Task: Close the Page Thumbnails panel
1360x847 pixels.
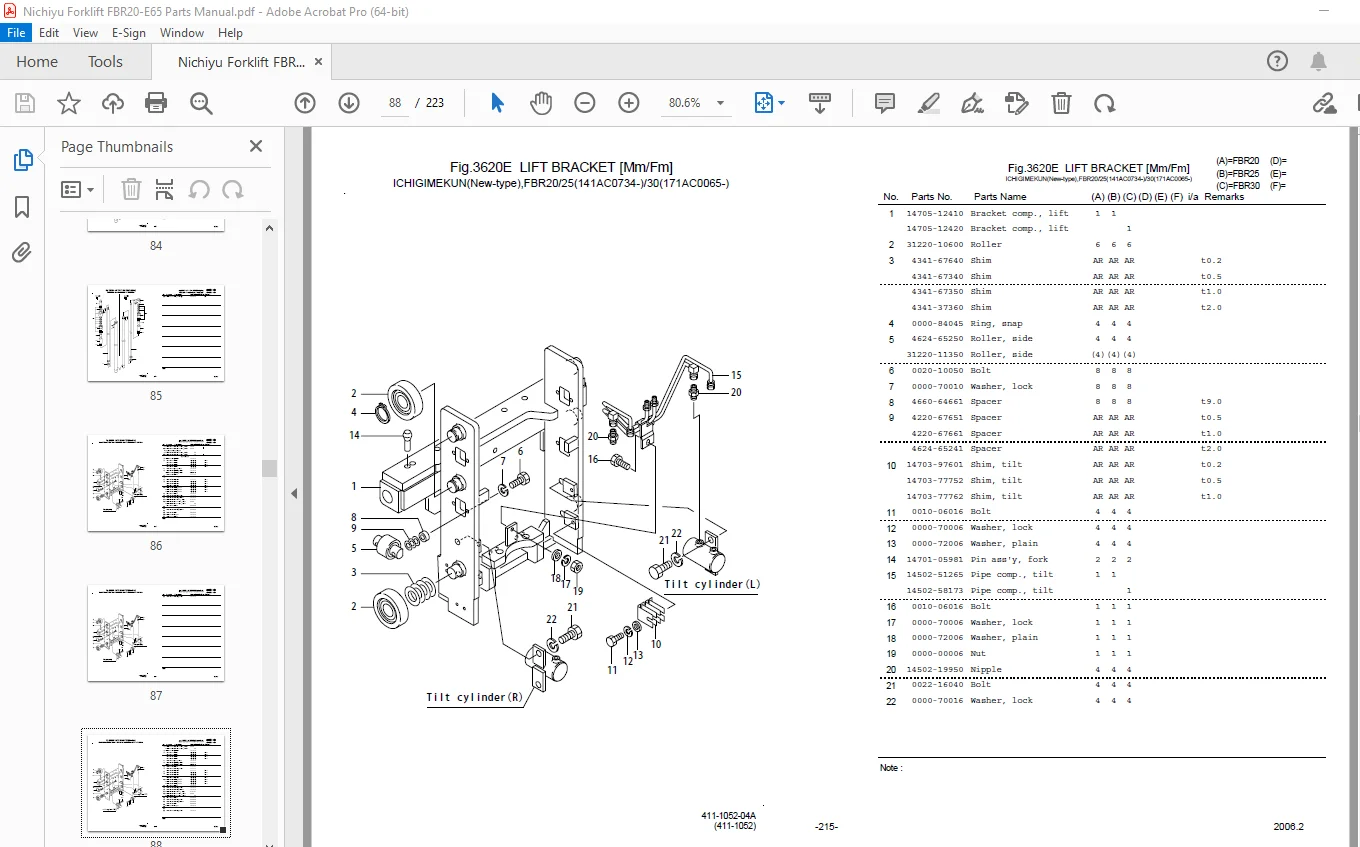Action: point(256,146)
